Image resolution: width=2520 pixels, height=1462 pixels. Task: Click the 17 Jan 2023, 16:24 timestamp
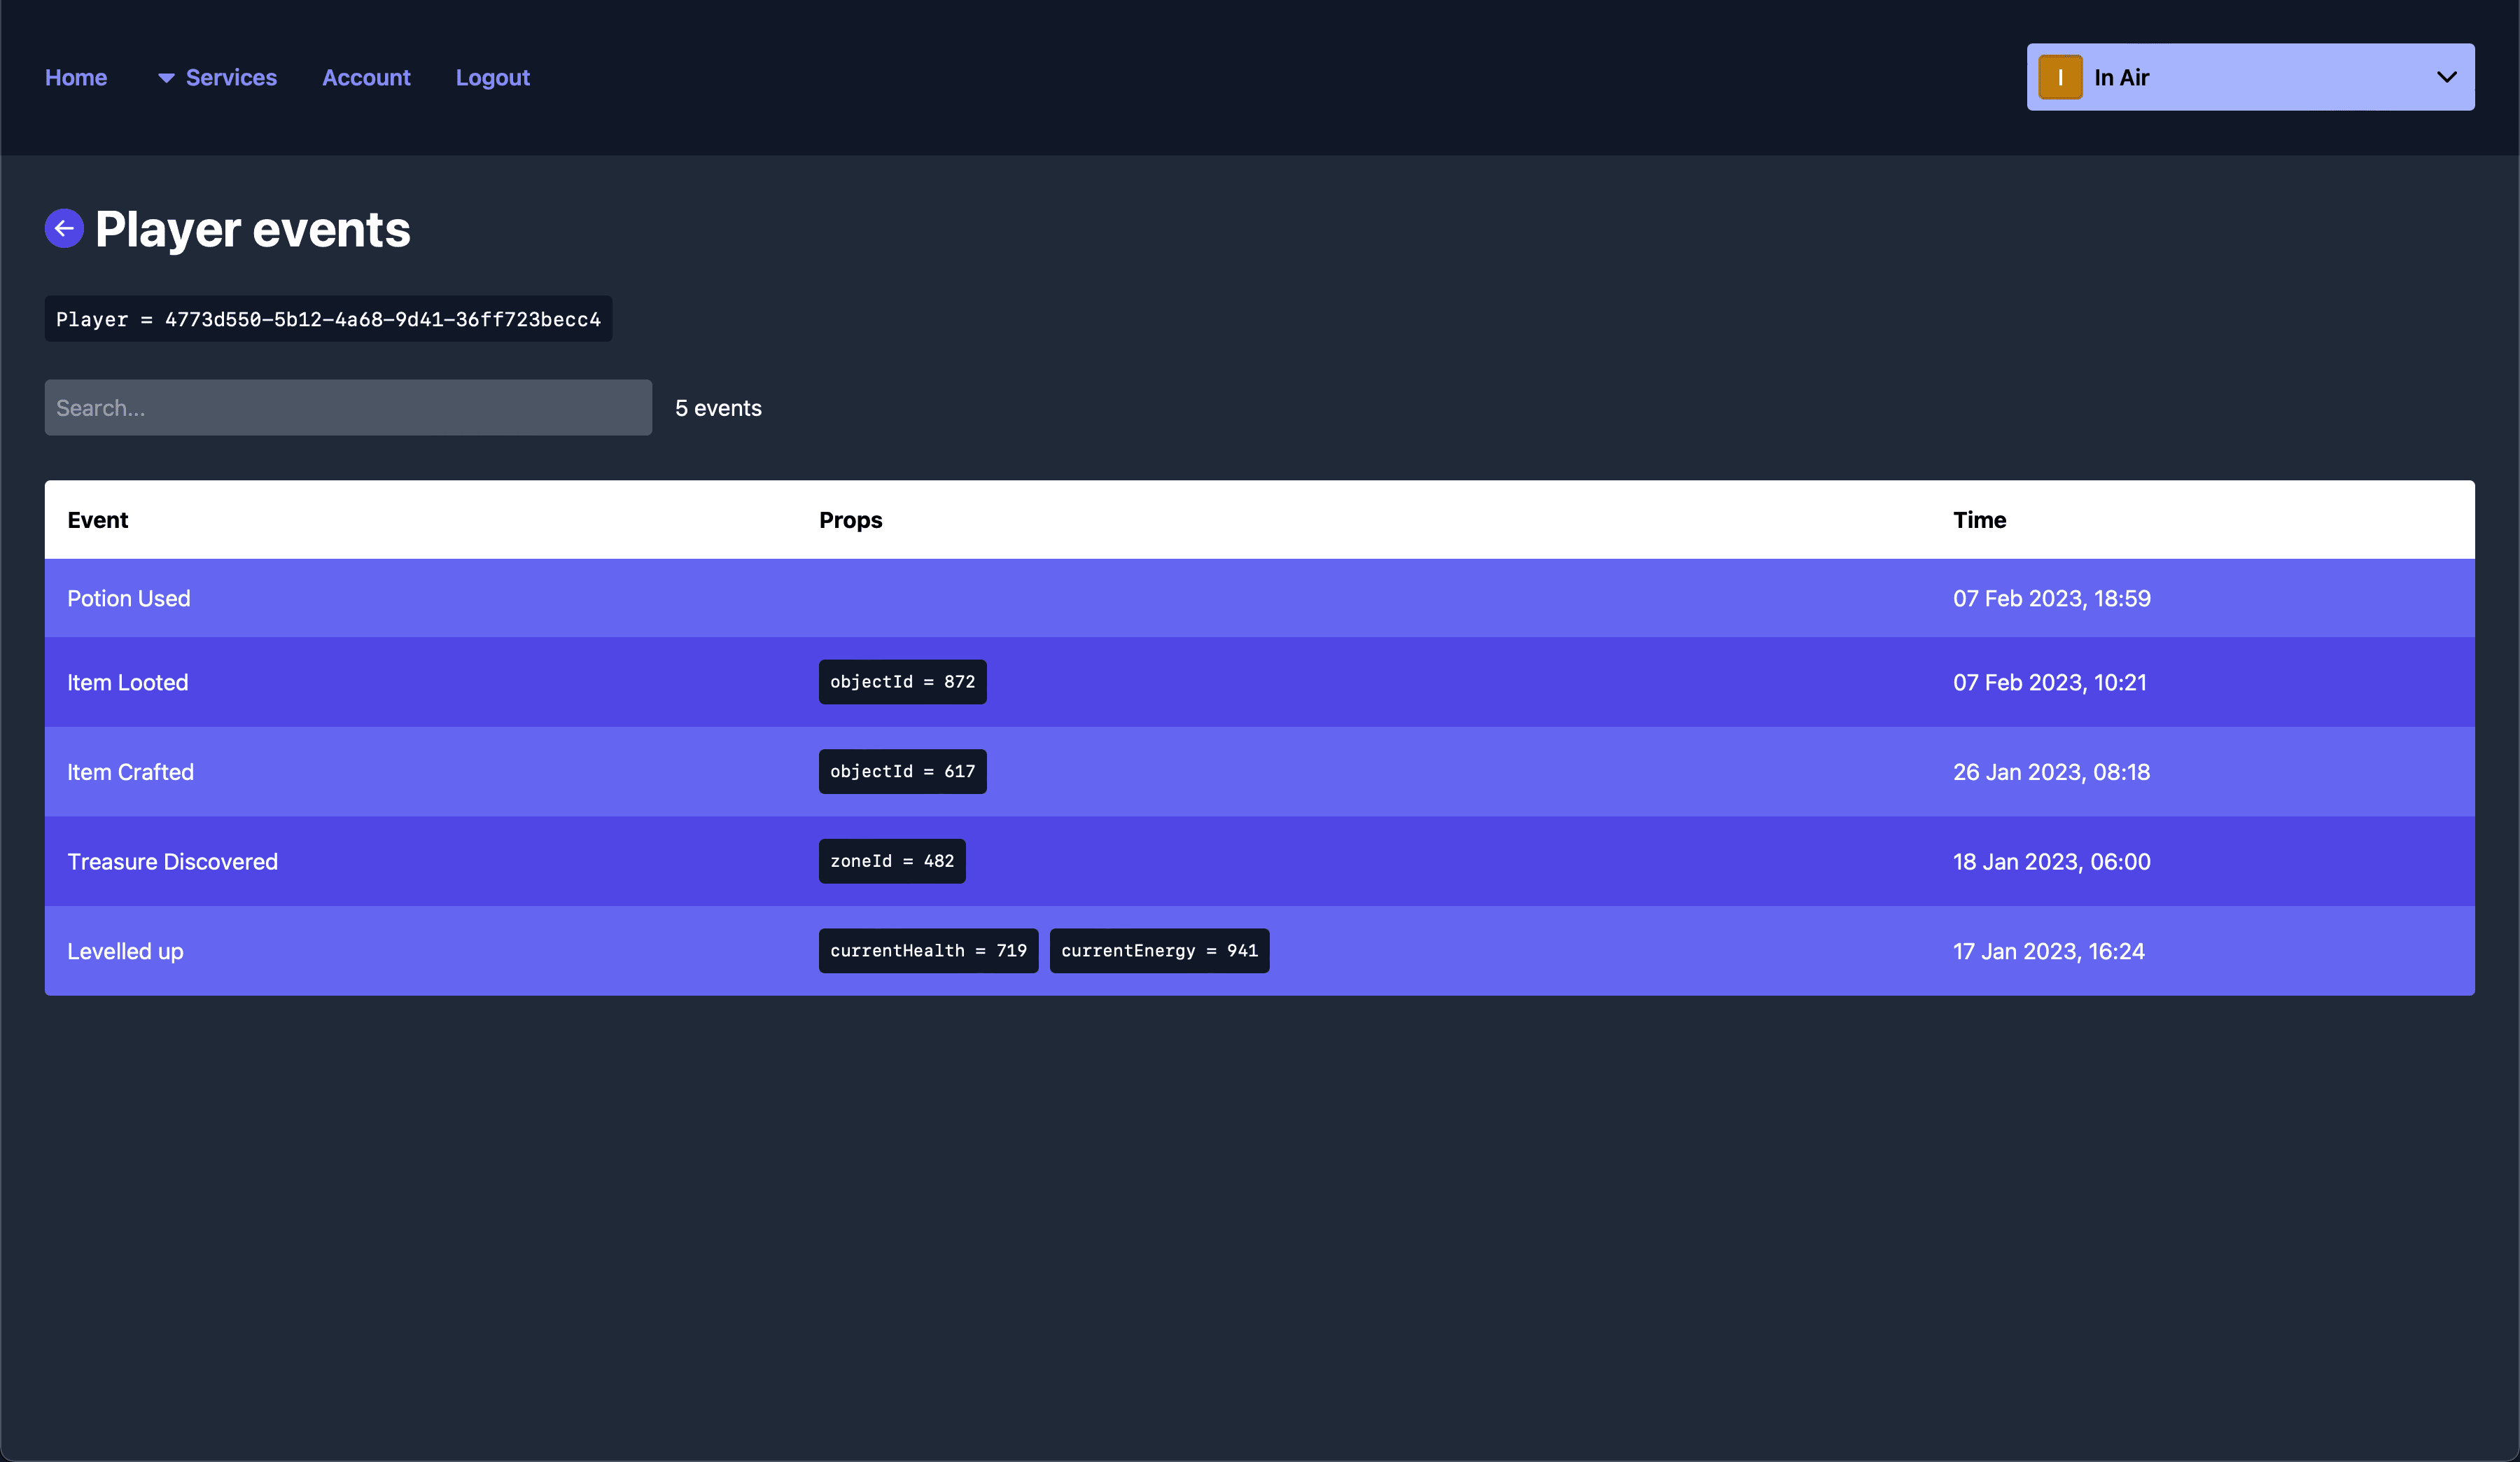tap(2049, 951)
